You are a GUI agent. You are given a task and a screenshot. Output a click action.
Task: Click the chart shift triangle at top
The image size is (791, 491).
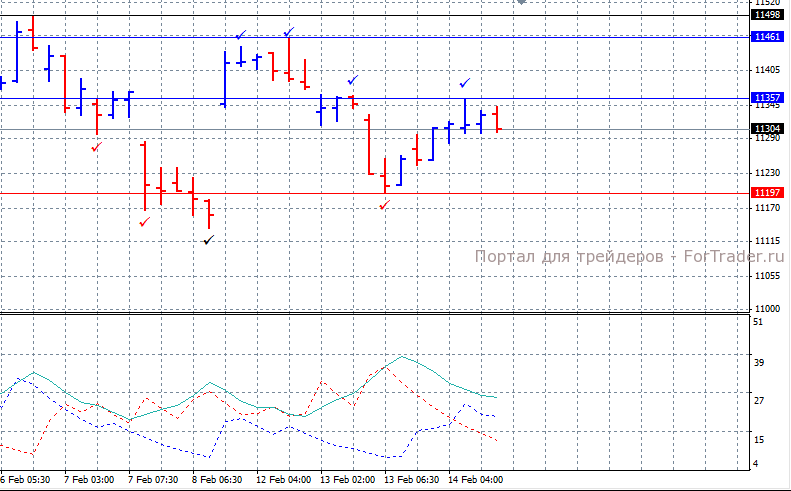(x=520, y=3)
